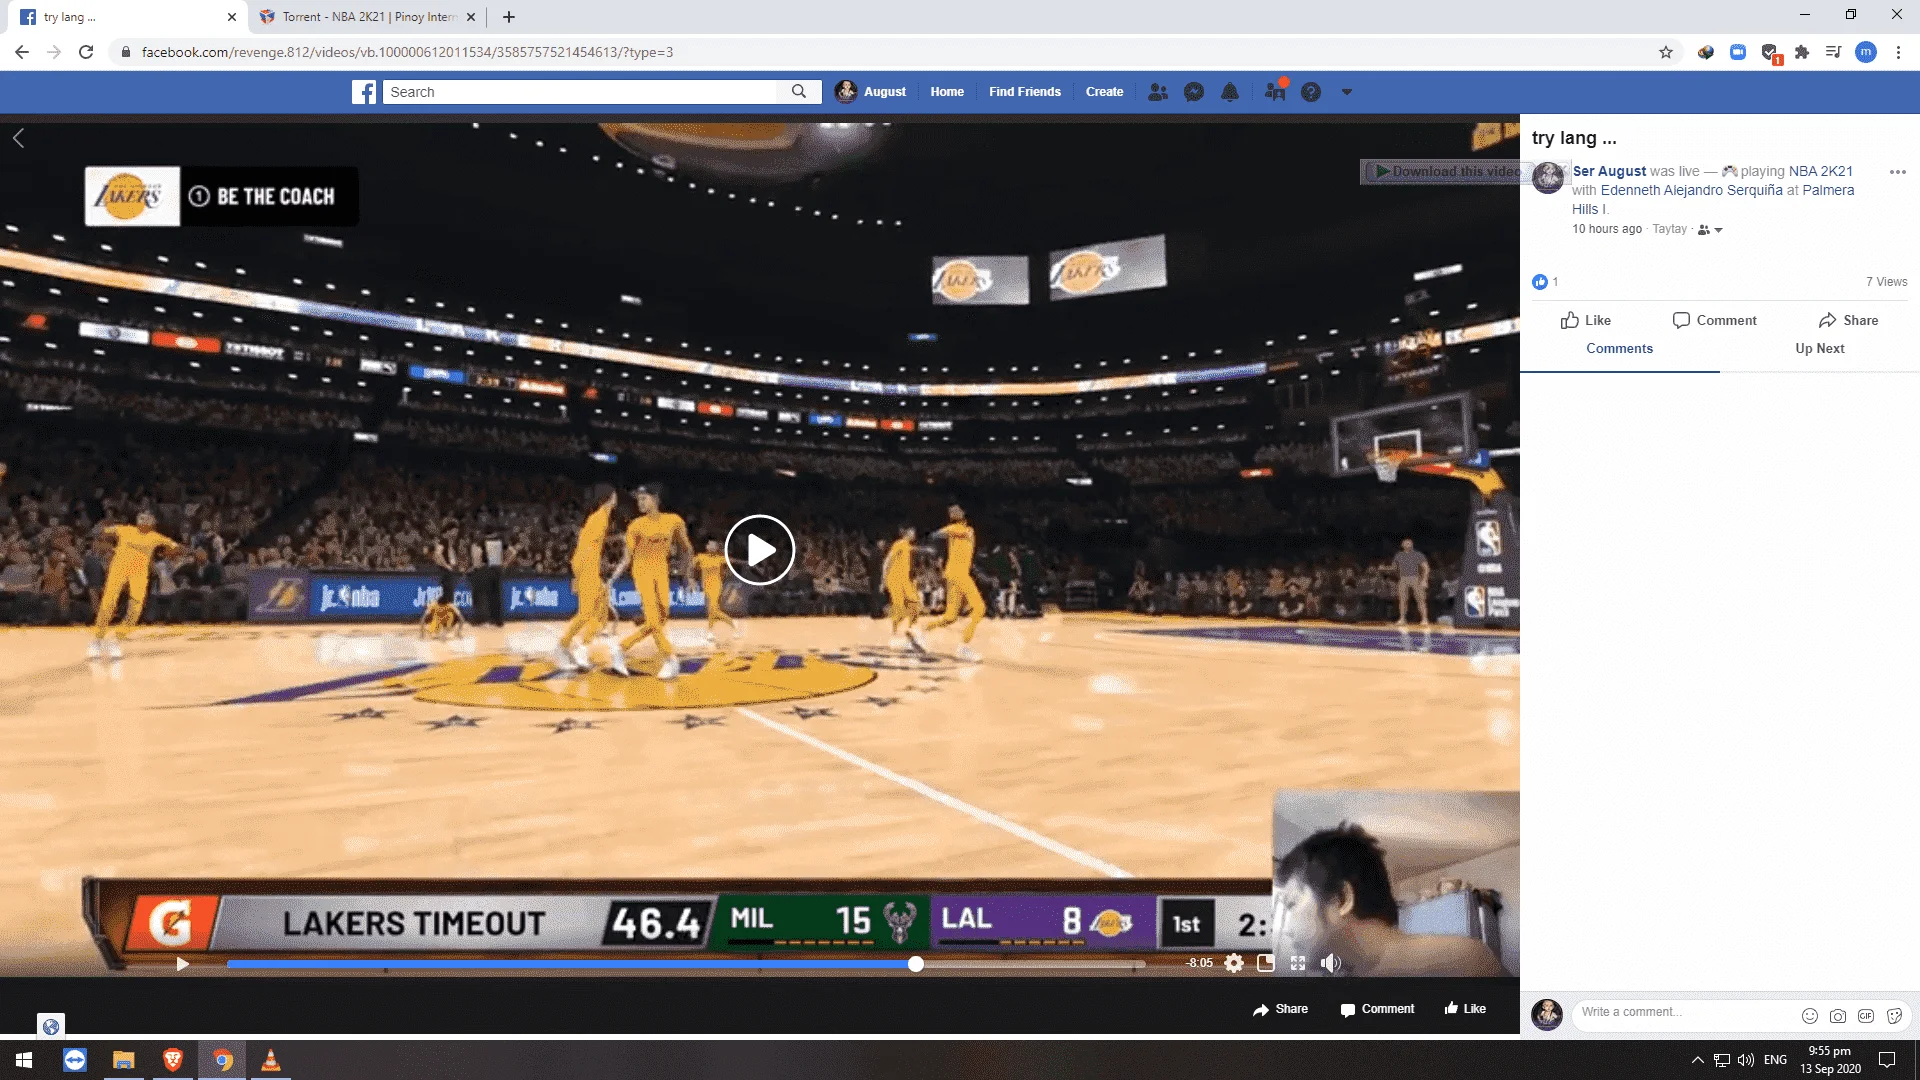Click the Windows Start button

(25, 1060)
